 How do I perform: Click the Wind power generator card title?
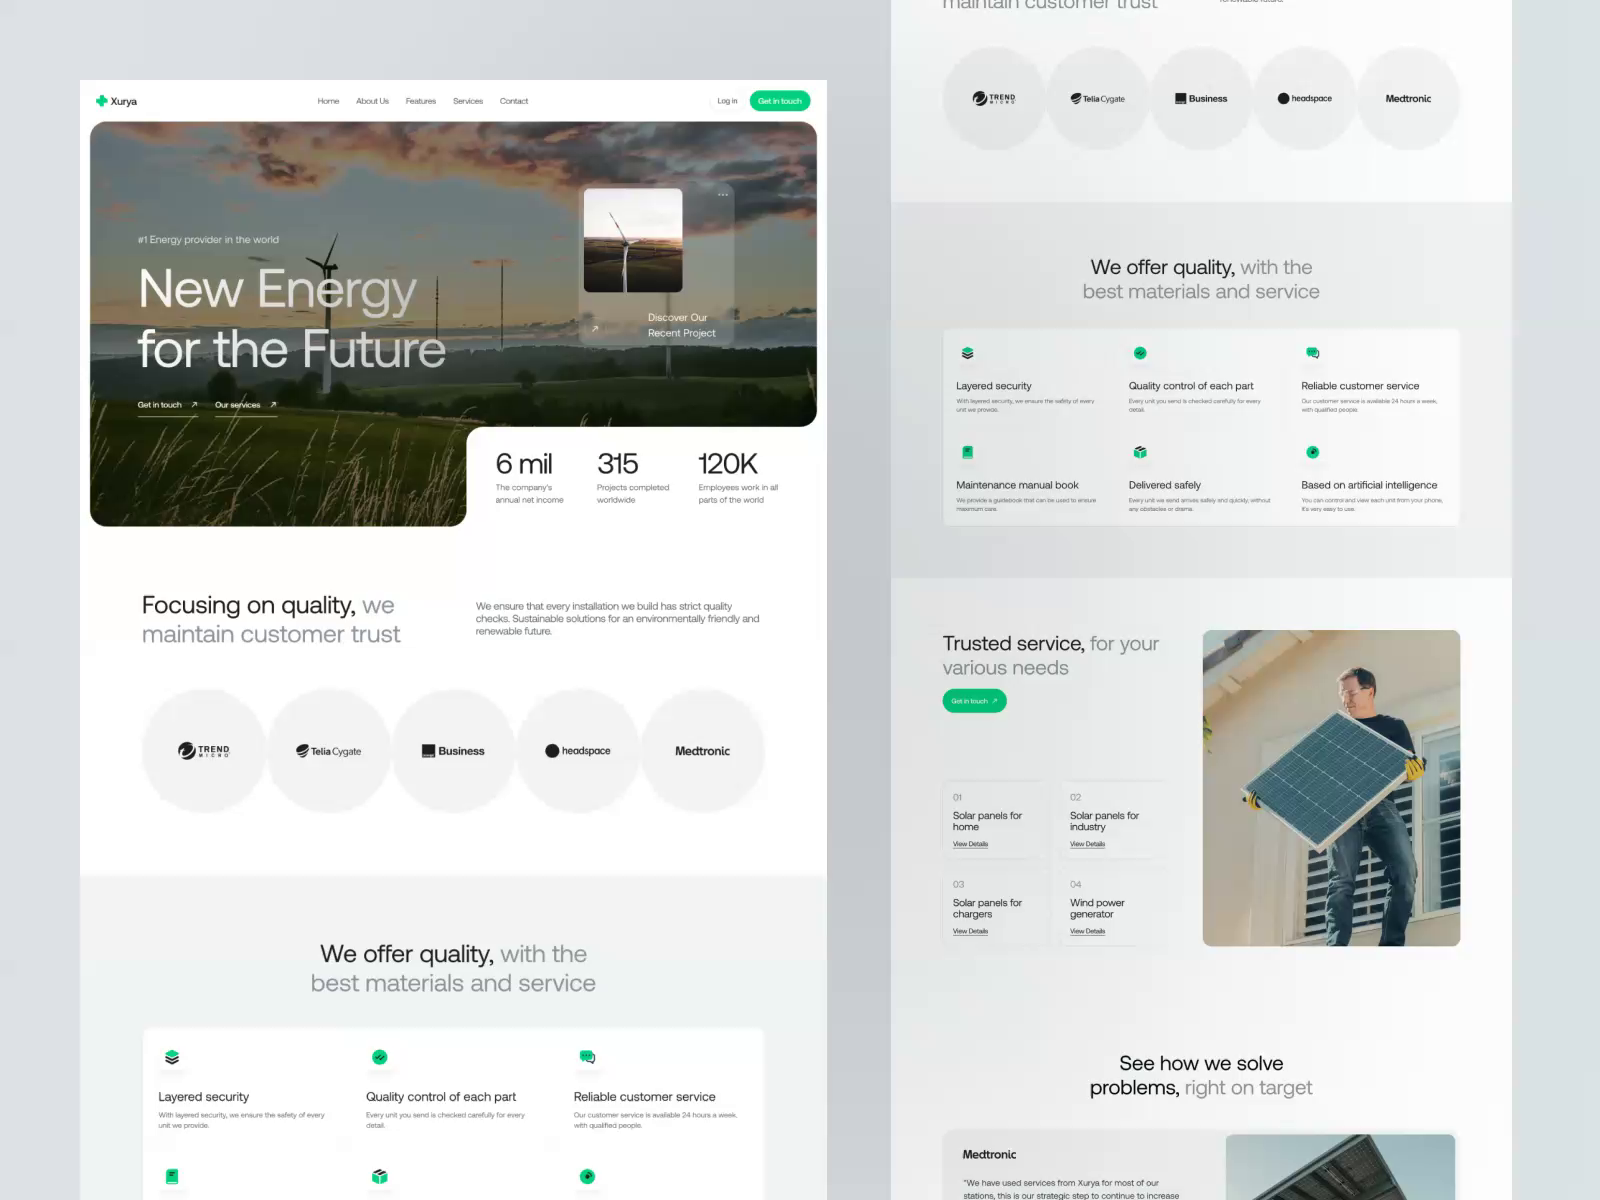click(x=1097, y=908)
